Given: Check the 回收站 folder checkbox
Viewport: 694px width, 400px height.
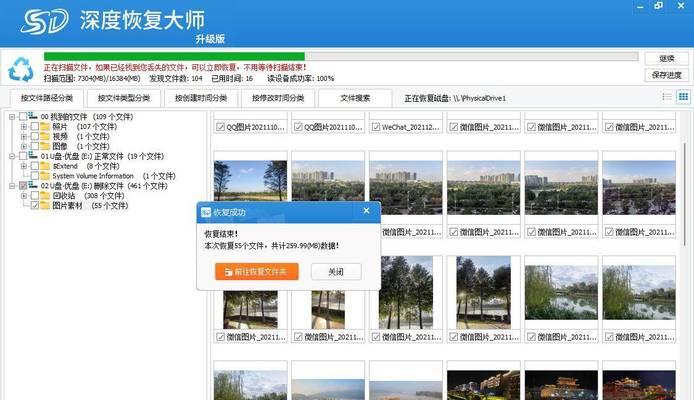Looking at the screenshot, I should click(35, 196).
